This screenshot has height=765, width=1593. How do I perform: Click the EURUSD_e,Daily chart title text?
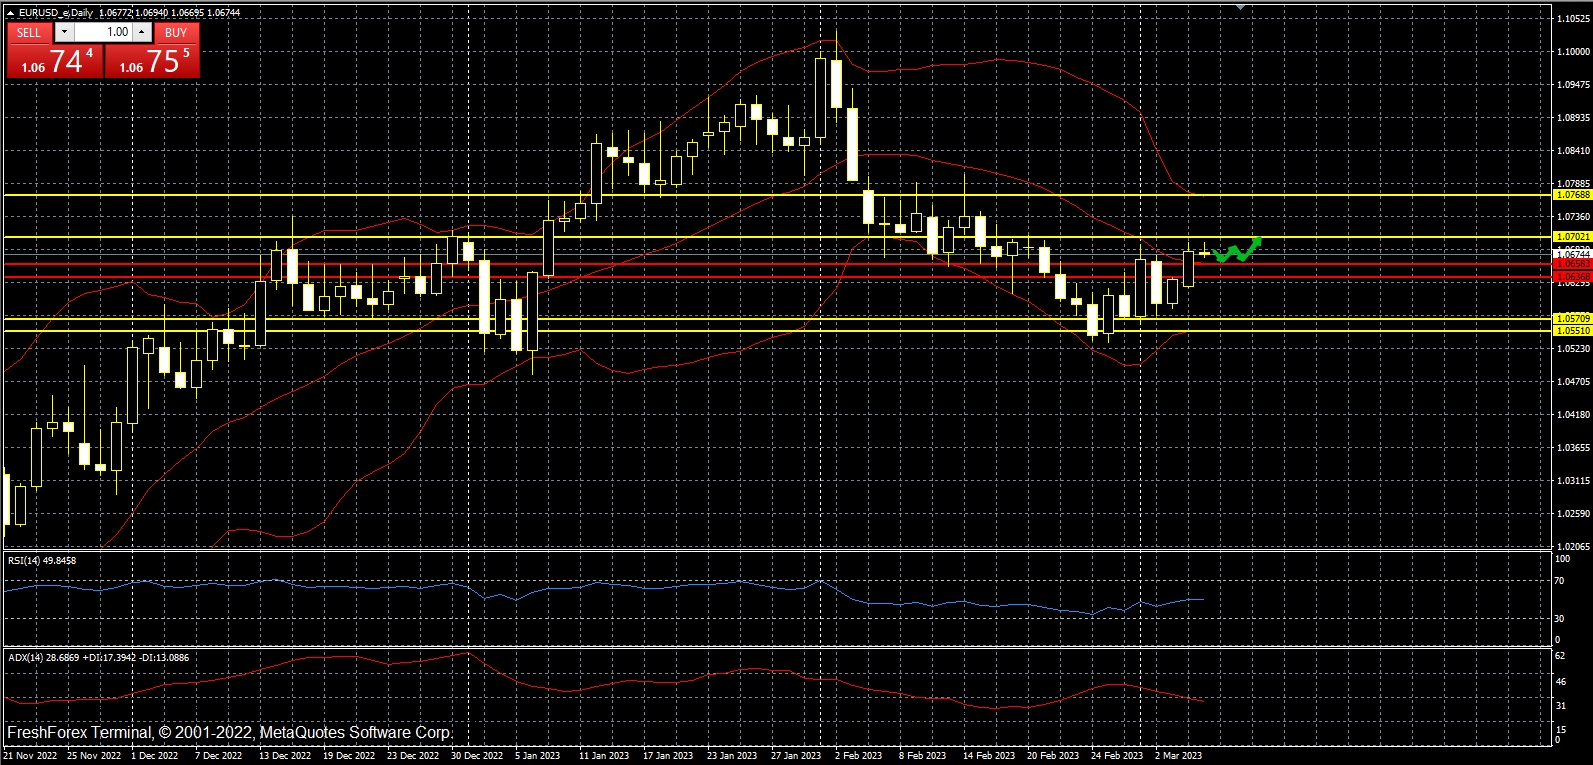58,13
